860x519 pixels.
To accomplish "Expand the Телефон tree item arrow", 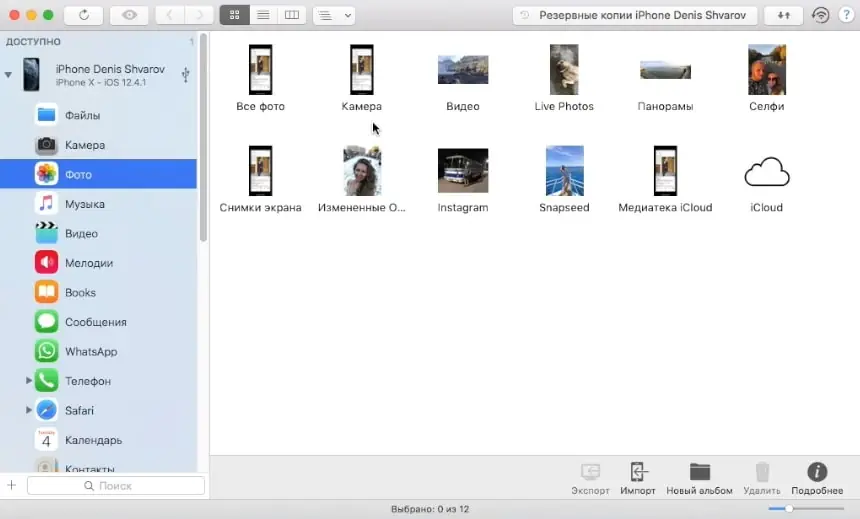I will (29, 380).
